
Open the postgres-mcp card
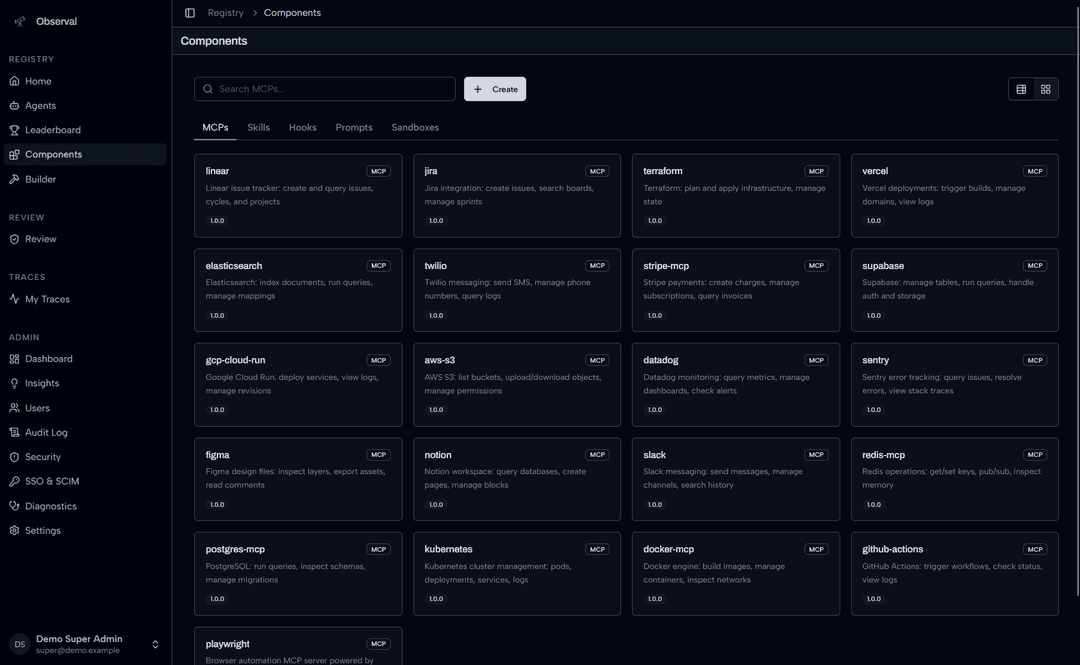point(298,573)
